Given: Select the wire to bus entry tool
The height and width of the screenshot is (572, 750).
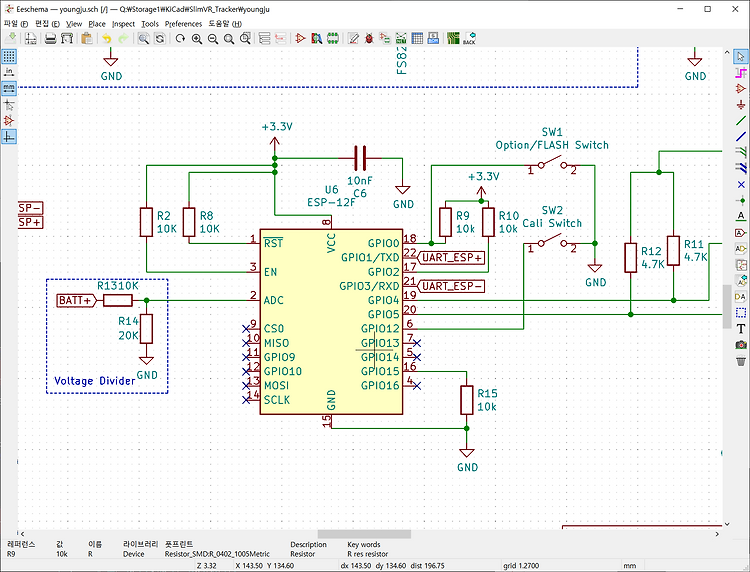Looking at the screenshot, I should point(740,152).
